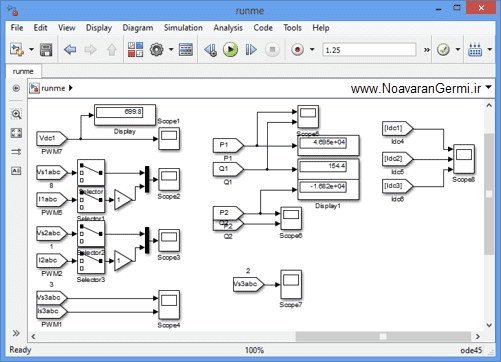The width and height of the screenshot is (501, 362).
Task: Select the [Idc1] From block
Action: [398, 128]
